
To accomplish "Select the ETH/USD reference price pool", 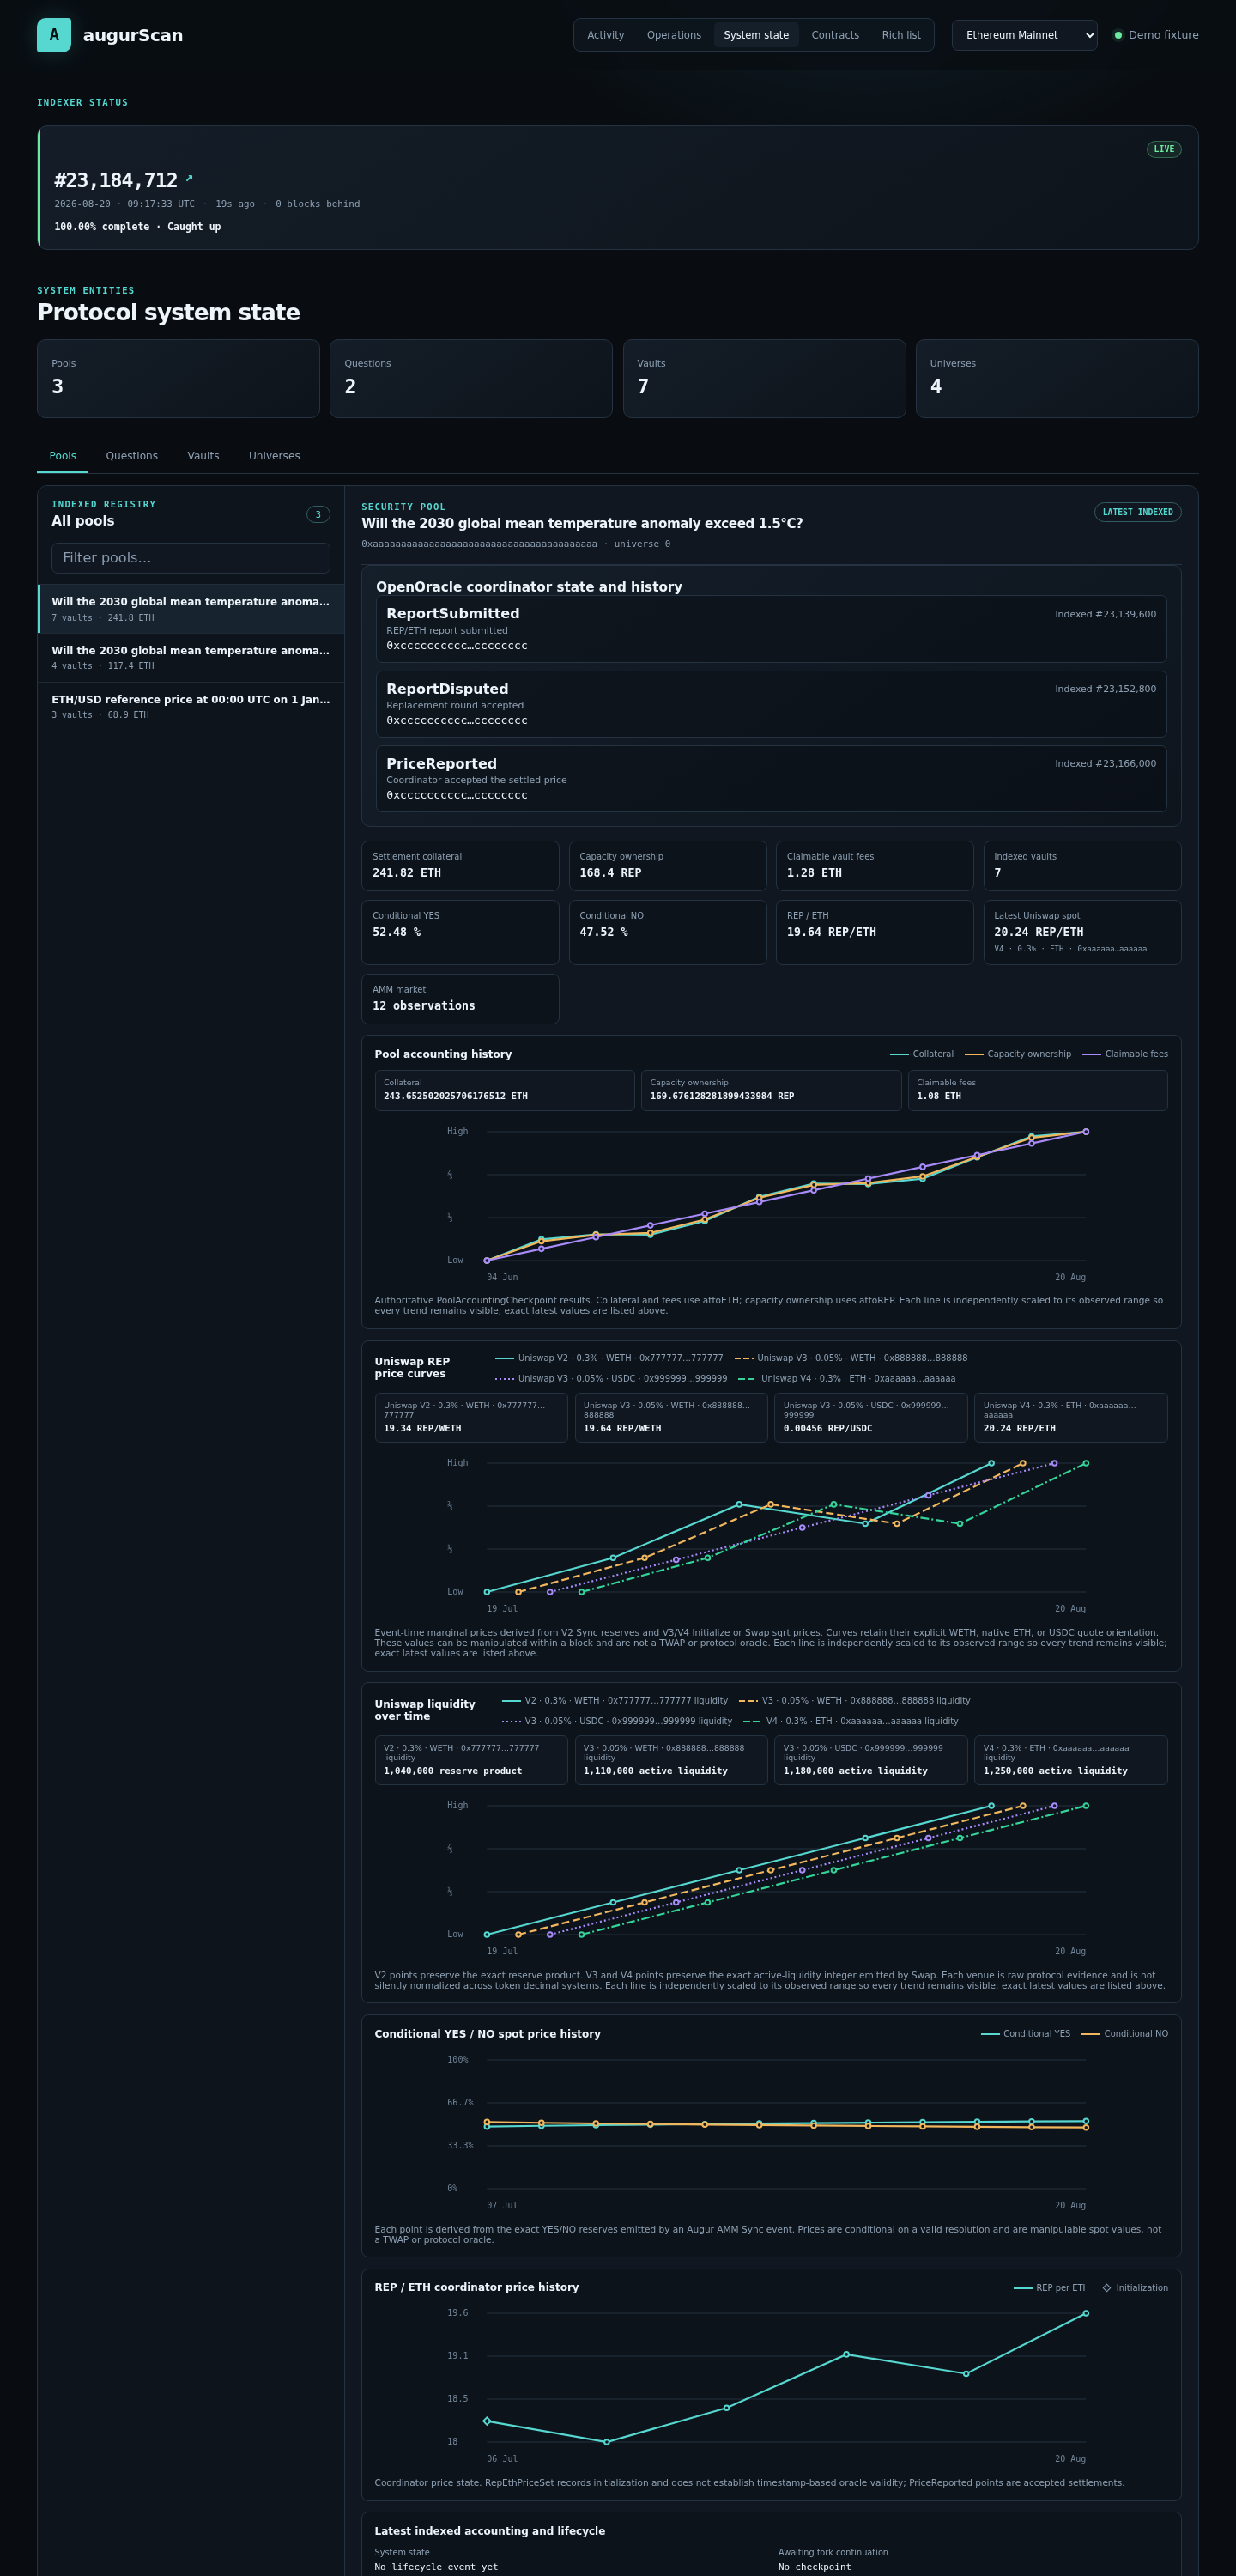I will point(191,707).
